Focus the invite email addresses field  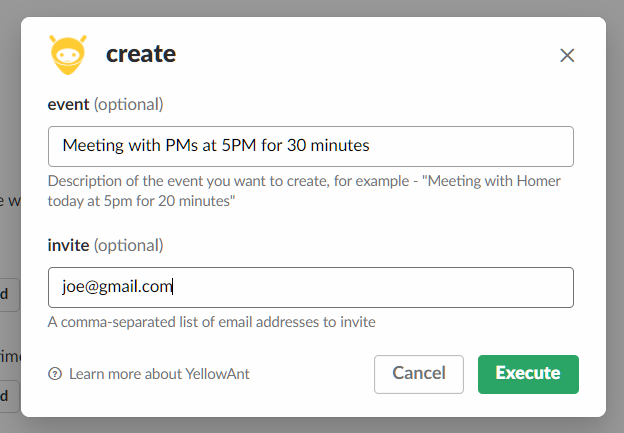[x=310, y=287]
